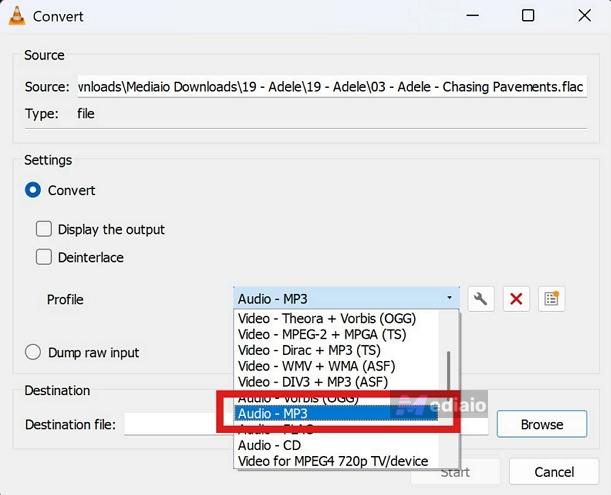611x495 pixels.
Task: Choose Video for MPEG4 720p TV/device profile
Action: (336, 461)
